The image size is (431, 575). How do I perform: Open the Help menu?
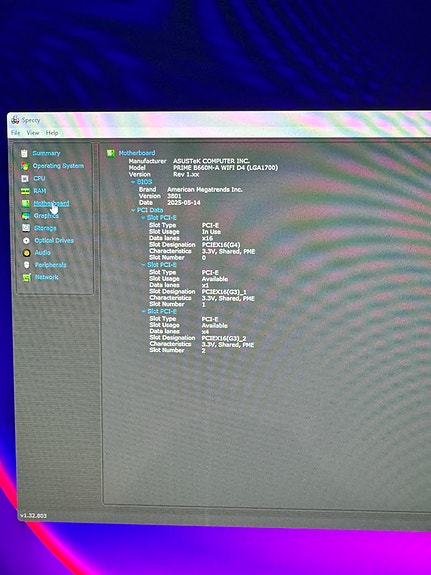[52, 133]
